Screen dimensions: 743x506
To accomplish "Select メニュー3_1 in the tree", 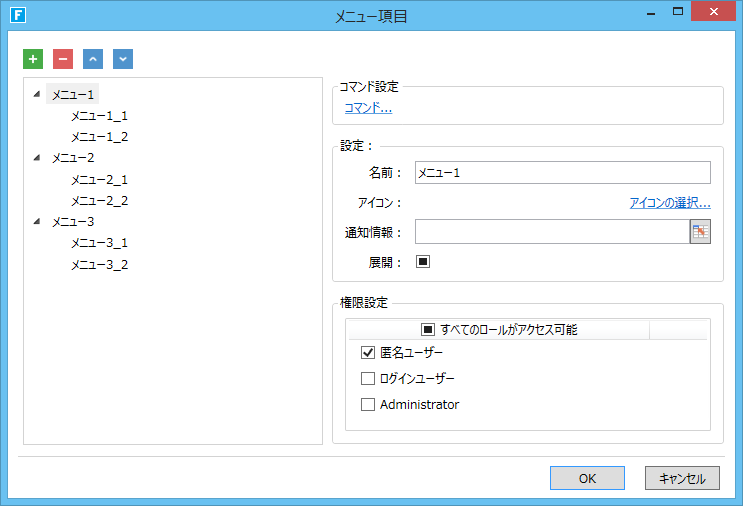I will [100, 243].
